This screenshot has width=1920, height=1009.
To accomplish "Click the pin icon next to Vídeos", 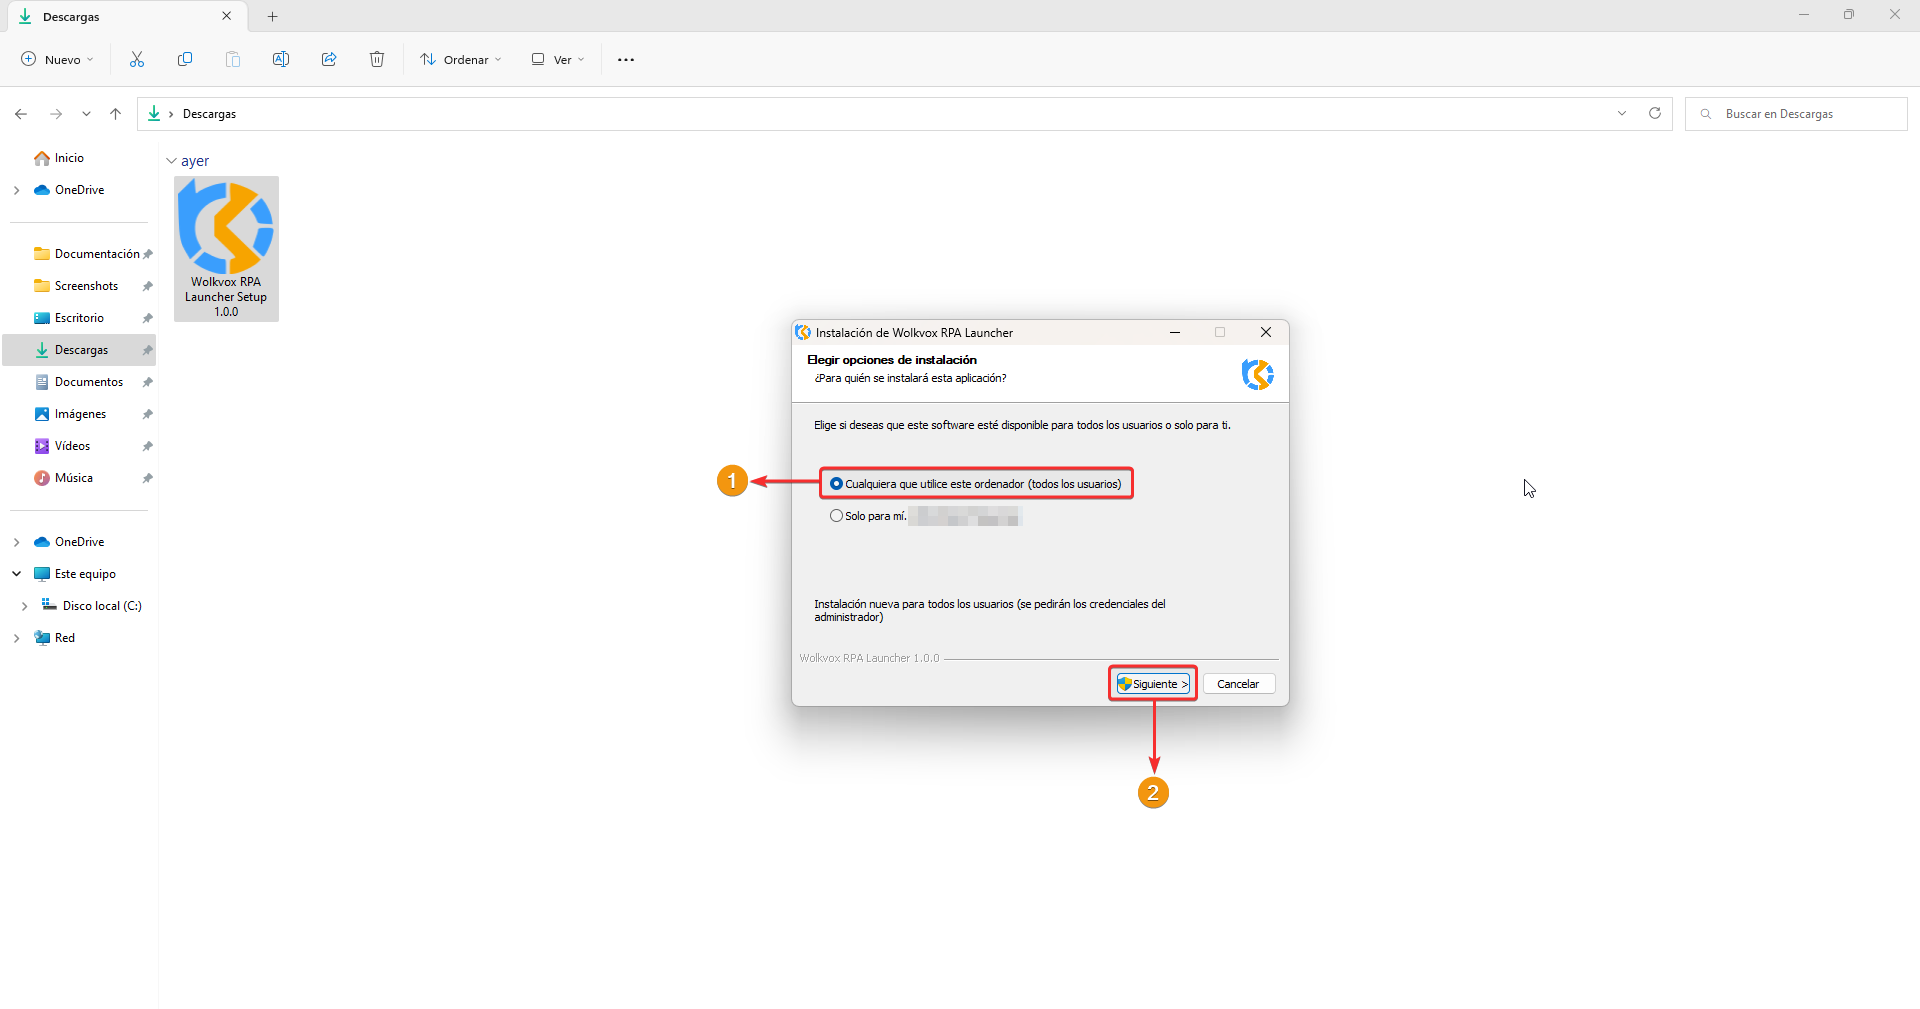I will point(148,446).
